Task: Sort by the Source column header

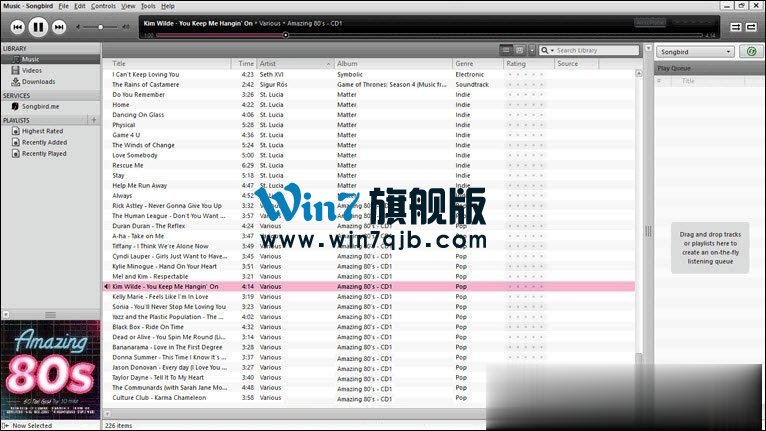Action: [x=576, y=64]
